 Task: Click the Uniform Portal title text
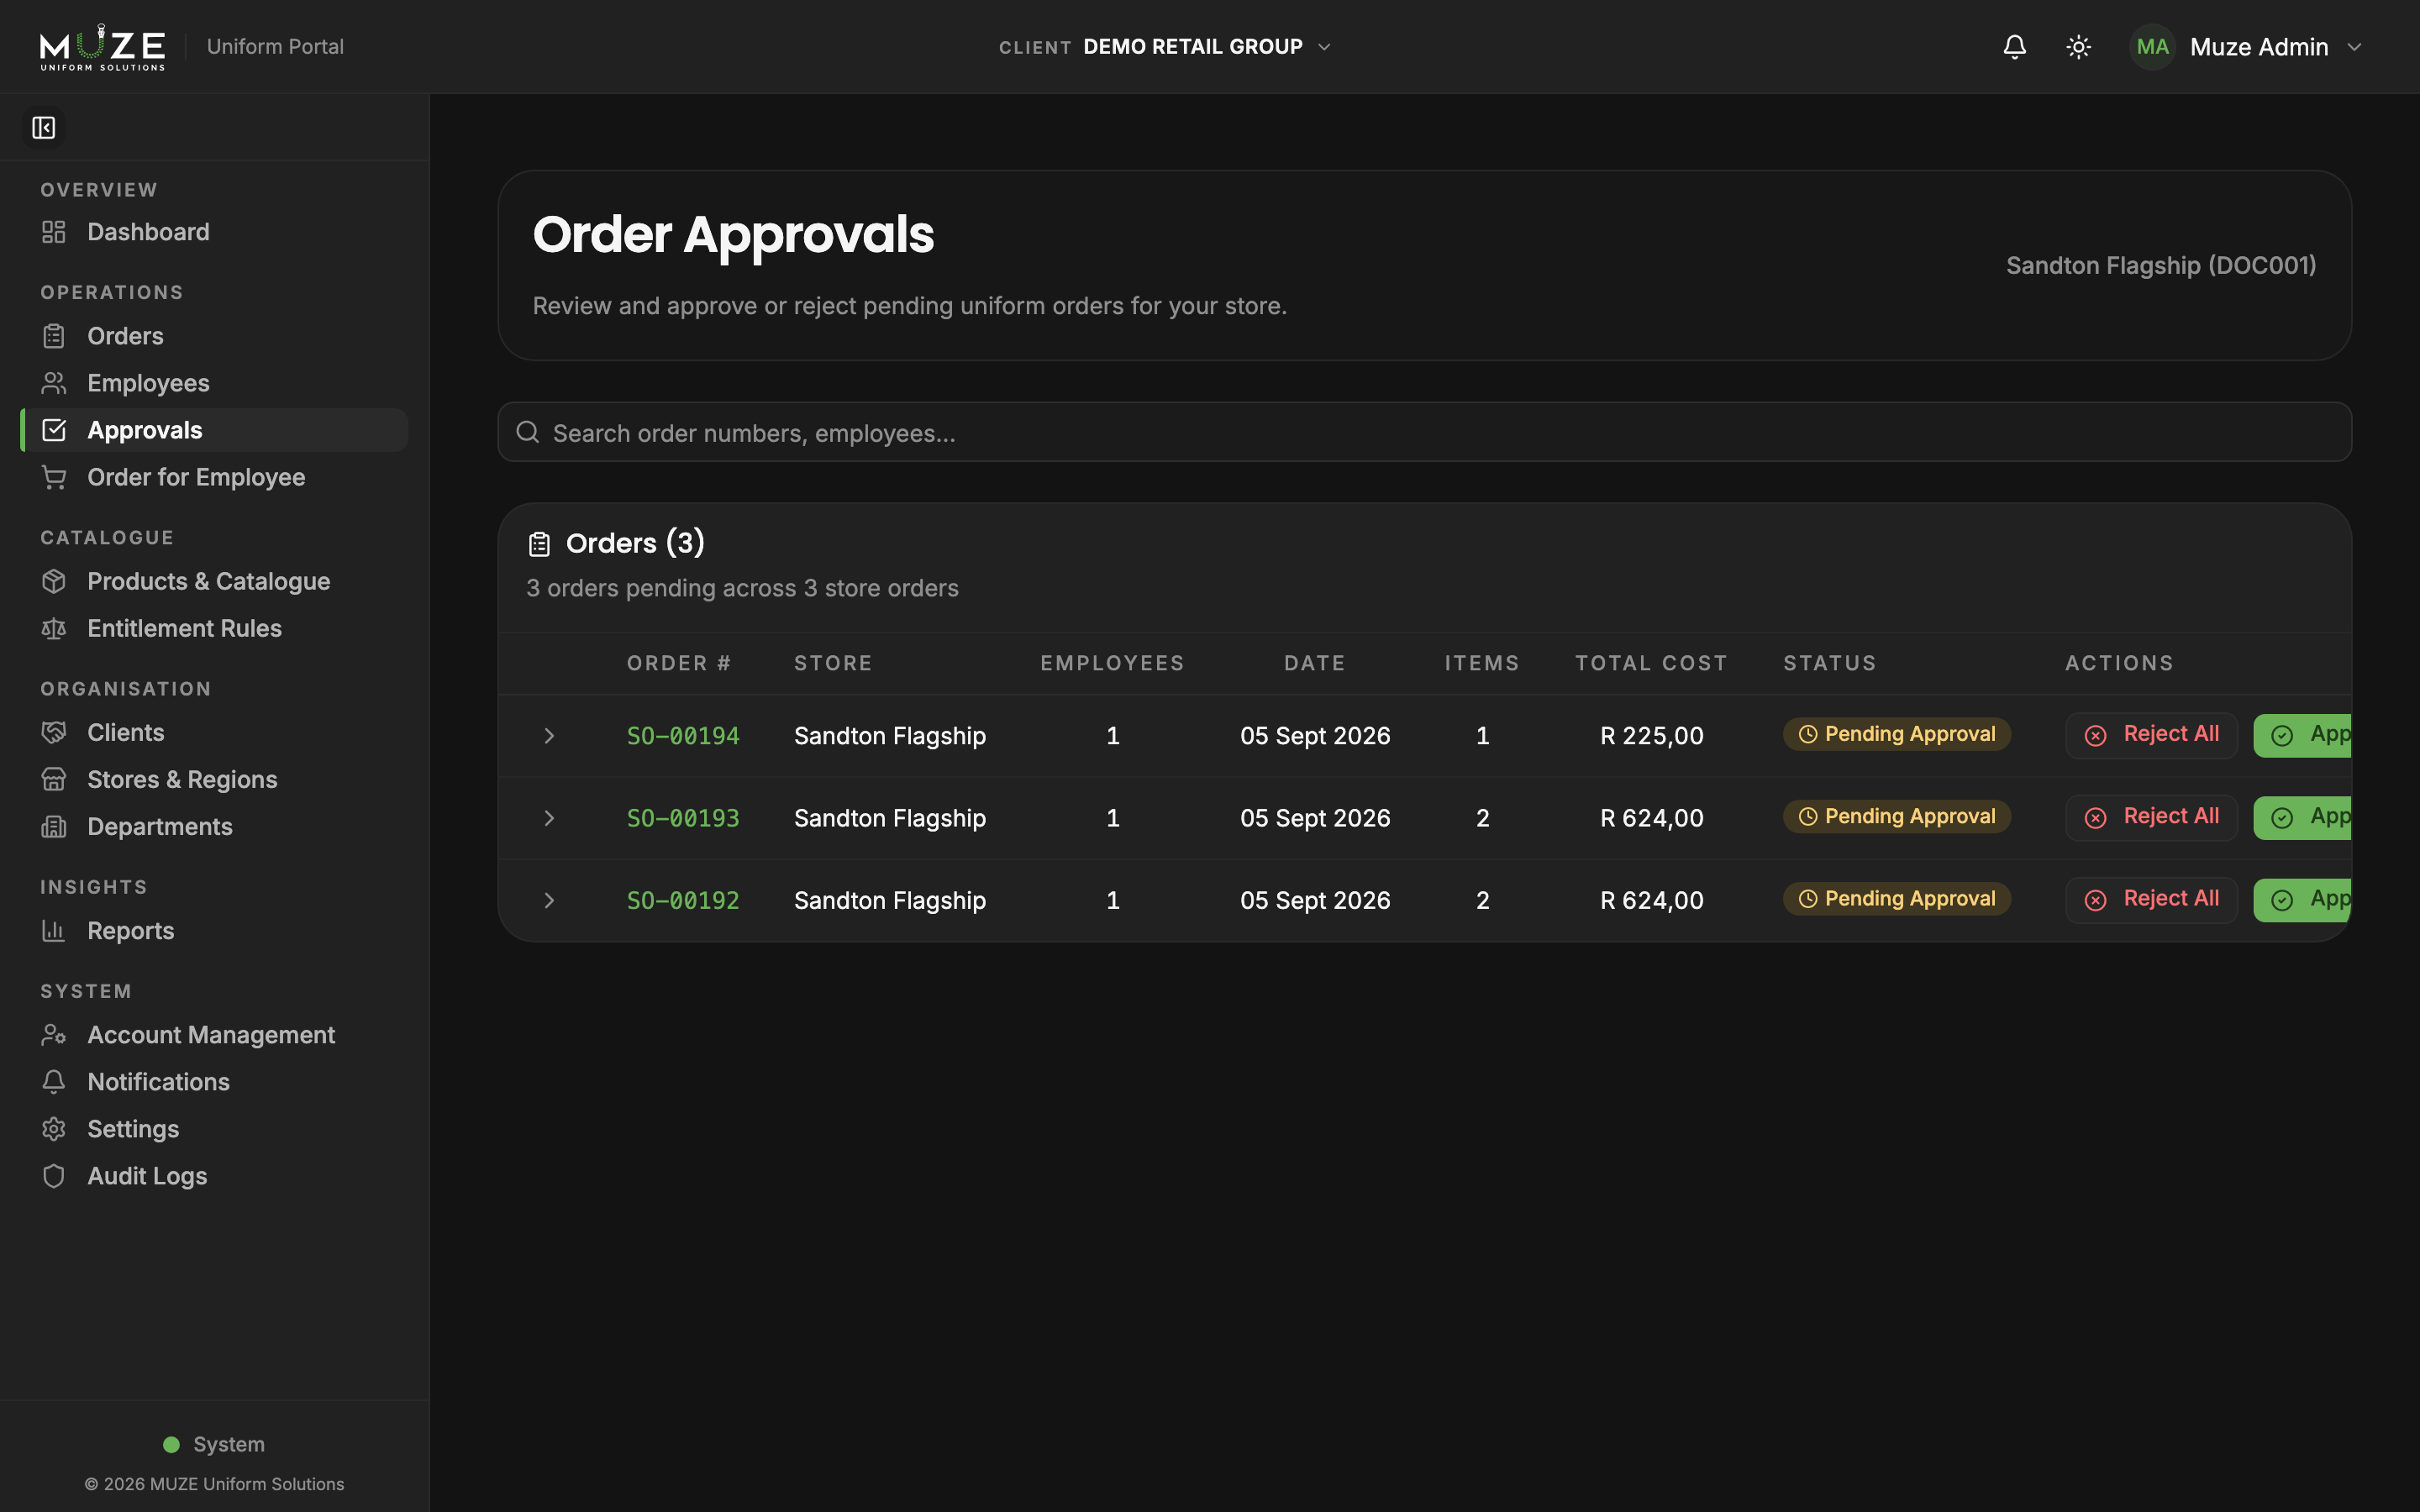(x=275, y=47)
